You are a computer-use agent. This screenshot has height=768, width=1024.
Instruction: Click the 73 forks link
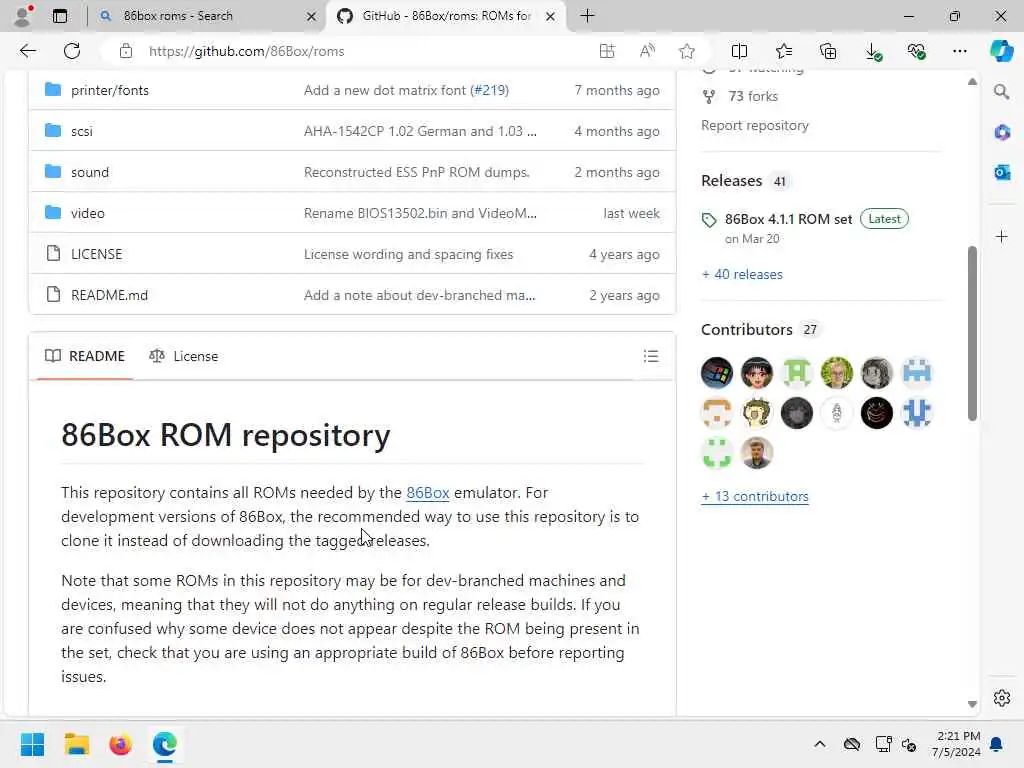[x=753, y=96]
